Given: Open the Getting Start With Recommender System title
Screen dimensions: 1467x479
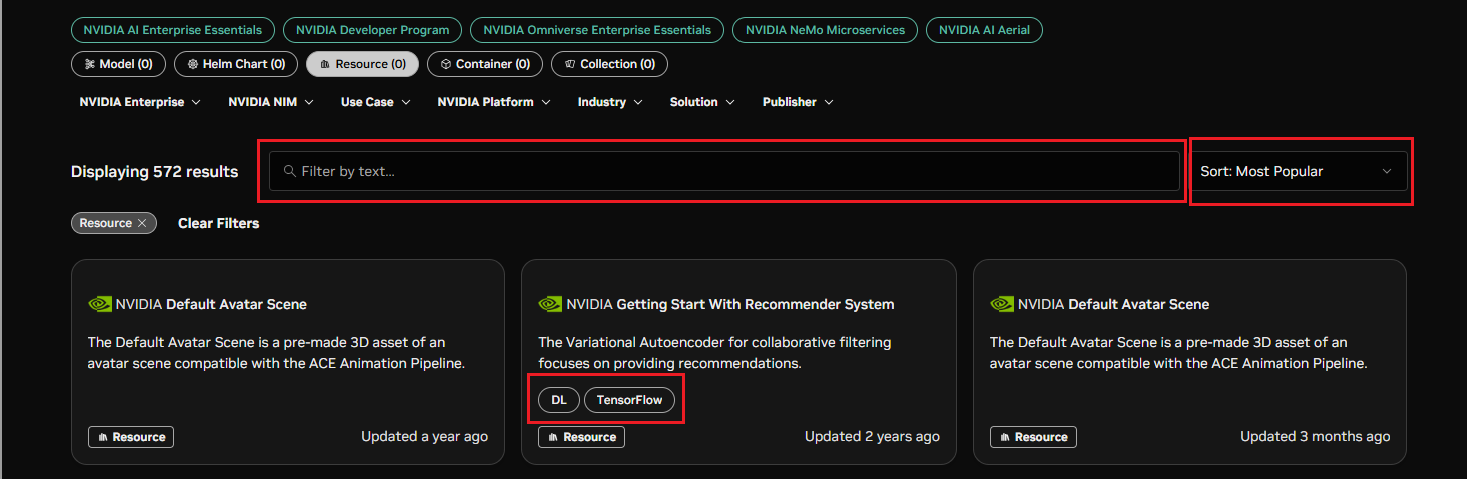Looking at the screenshot, I should point(755,304).
